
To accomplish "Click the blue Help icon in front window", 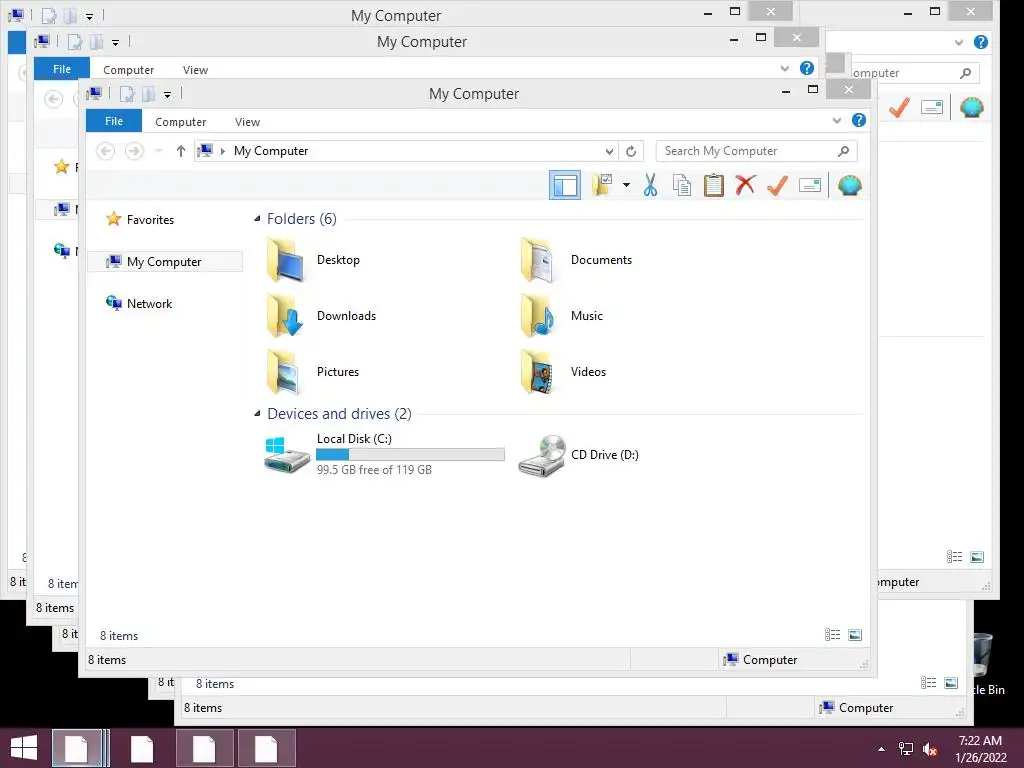I will [859, 120].
